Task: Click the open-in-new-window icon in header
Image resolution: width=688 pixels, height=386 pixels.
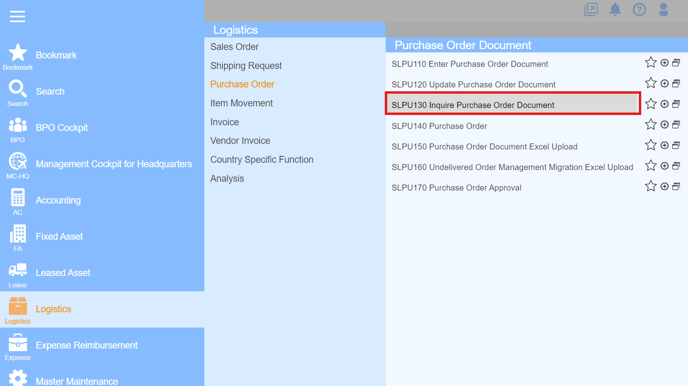Action: tap(591, 9)
